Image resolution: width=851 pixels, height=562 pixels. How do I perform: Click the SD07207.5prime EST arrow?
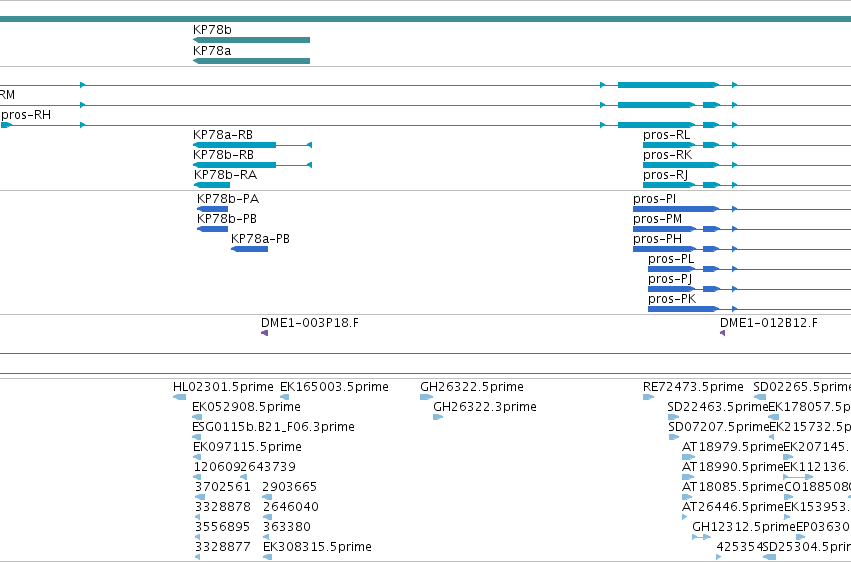(674, 437)
